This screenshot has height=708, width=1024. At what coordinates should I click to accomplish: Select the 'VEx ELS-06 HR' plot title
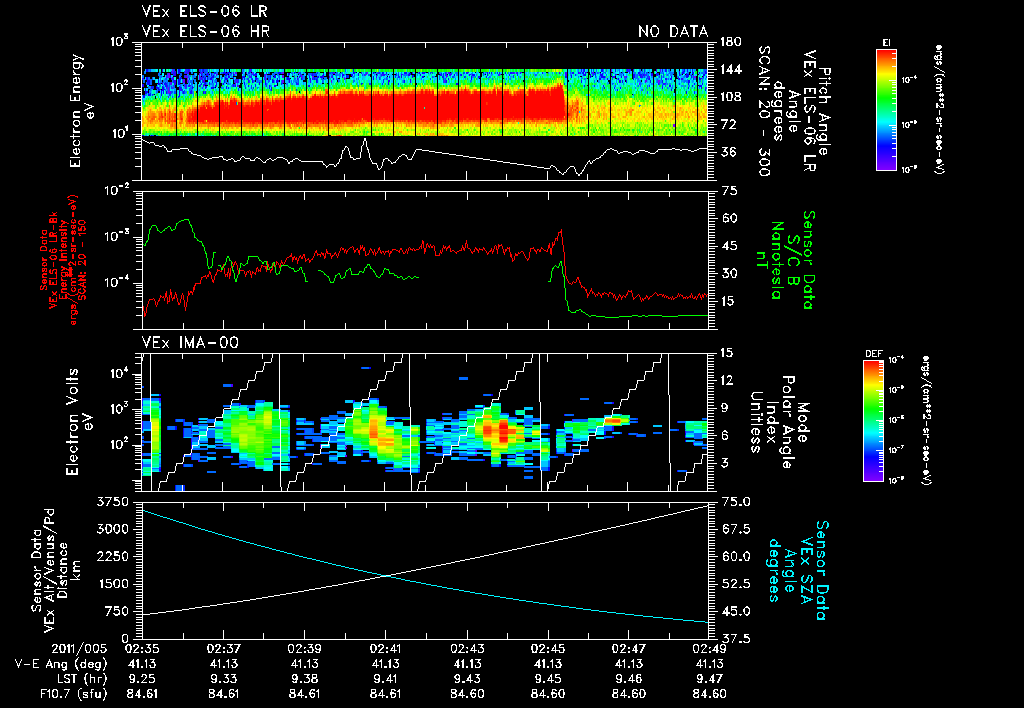pos(206,31)
